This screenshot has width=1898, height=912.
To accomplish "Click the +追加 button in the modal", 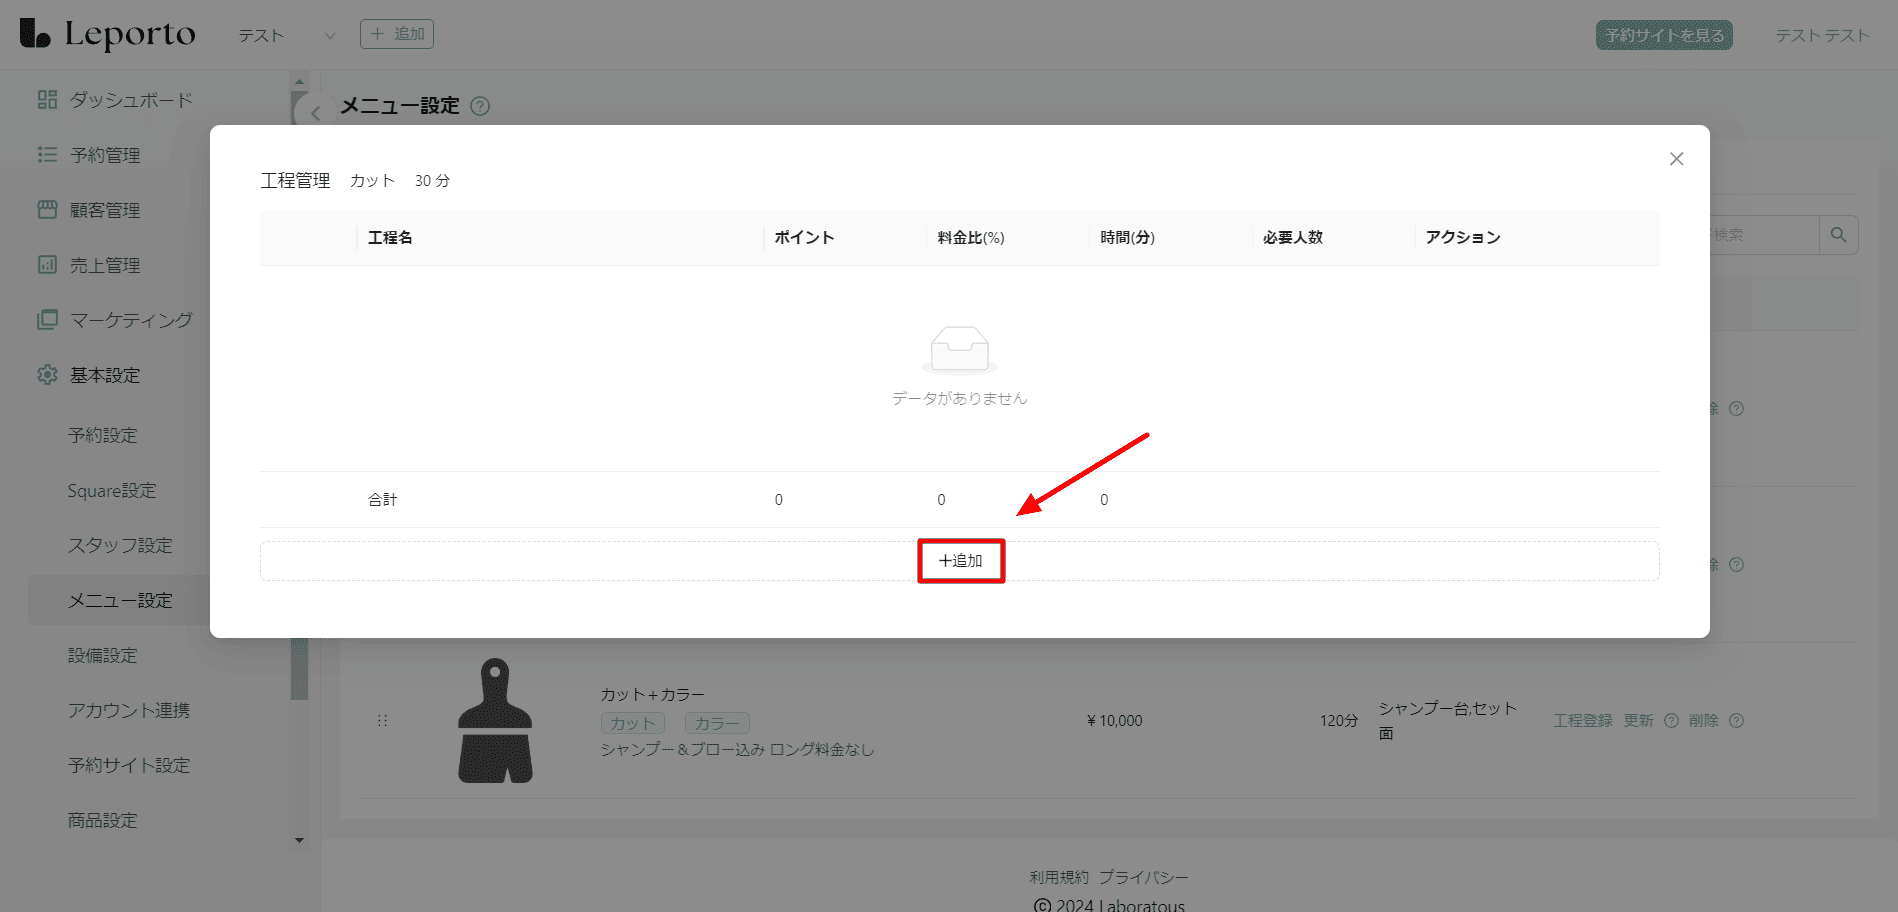I will [x=960, y=561].
